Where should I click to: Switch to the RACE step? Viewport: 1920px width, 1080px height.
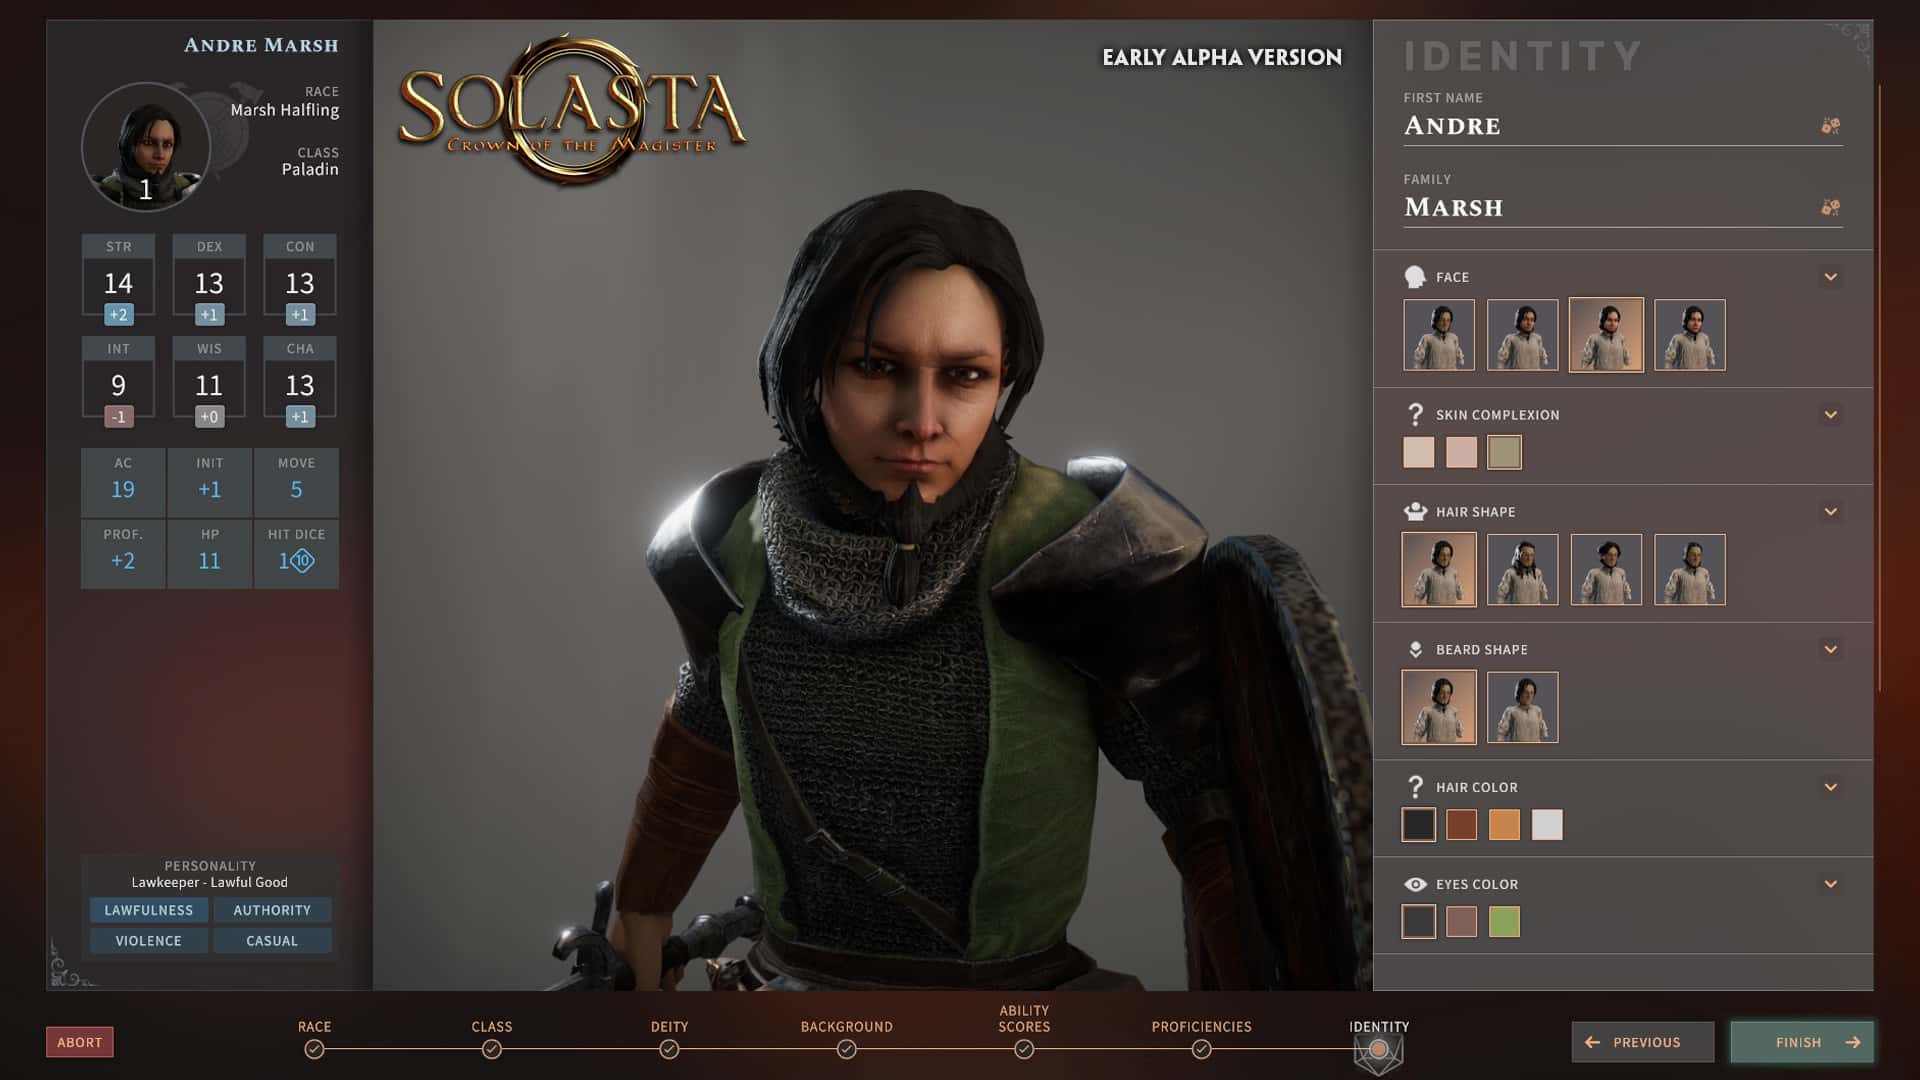click(x=315, y=1033)
